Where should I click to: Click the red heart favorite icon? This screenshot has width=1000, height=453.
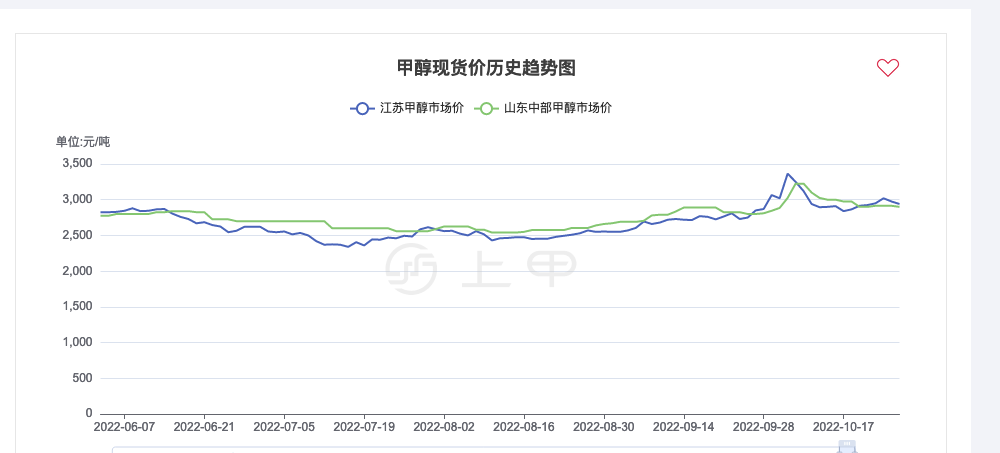tap(887, 68)
